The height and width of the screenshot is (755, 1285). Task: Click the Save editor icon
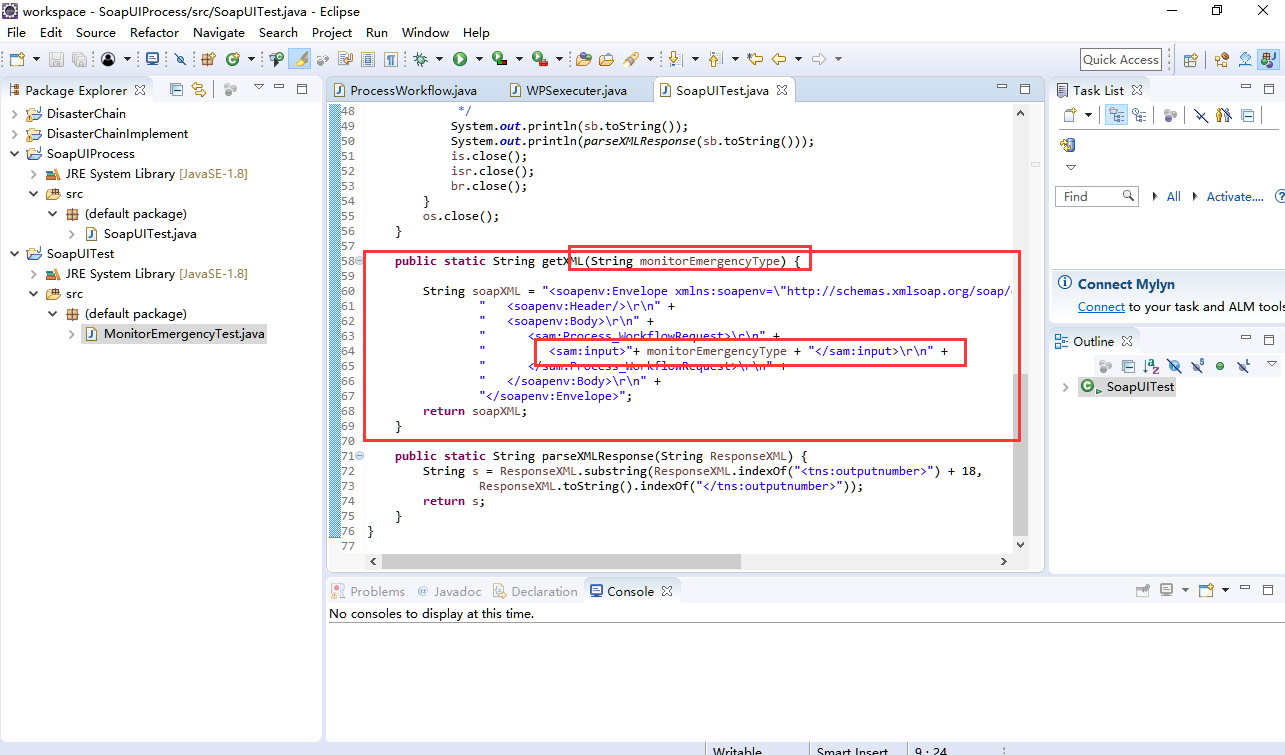[x=55, y=58]
